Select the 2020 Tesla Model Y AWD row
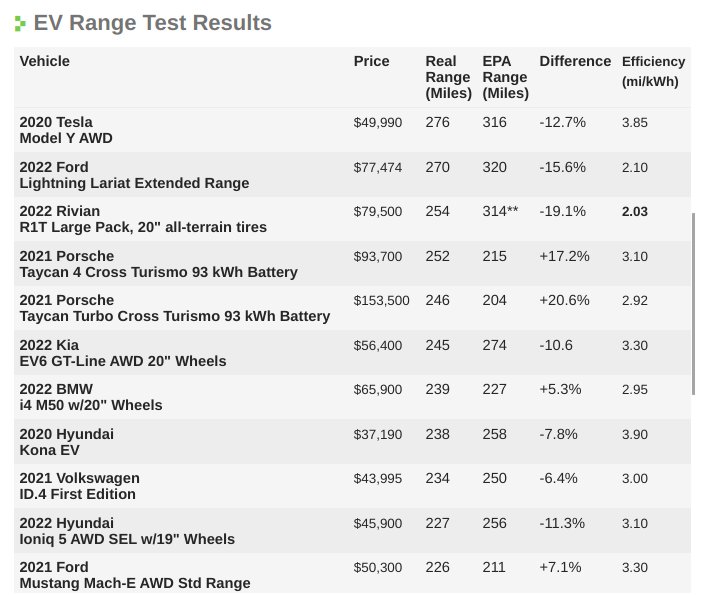The width and height of the screenshot is (701, 595). coord(352,130)
